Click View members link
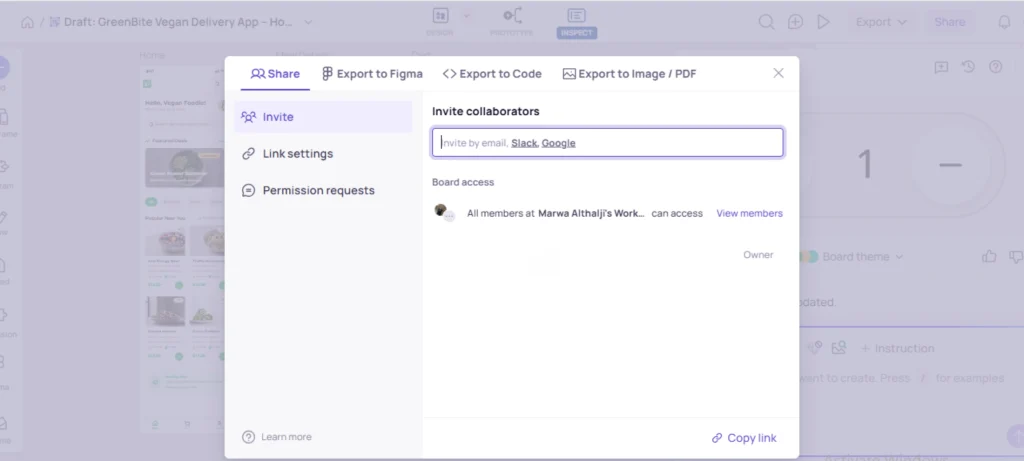 point(749,214)
